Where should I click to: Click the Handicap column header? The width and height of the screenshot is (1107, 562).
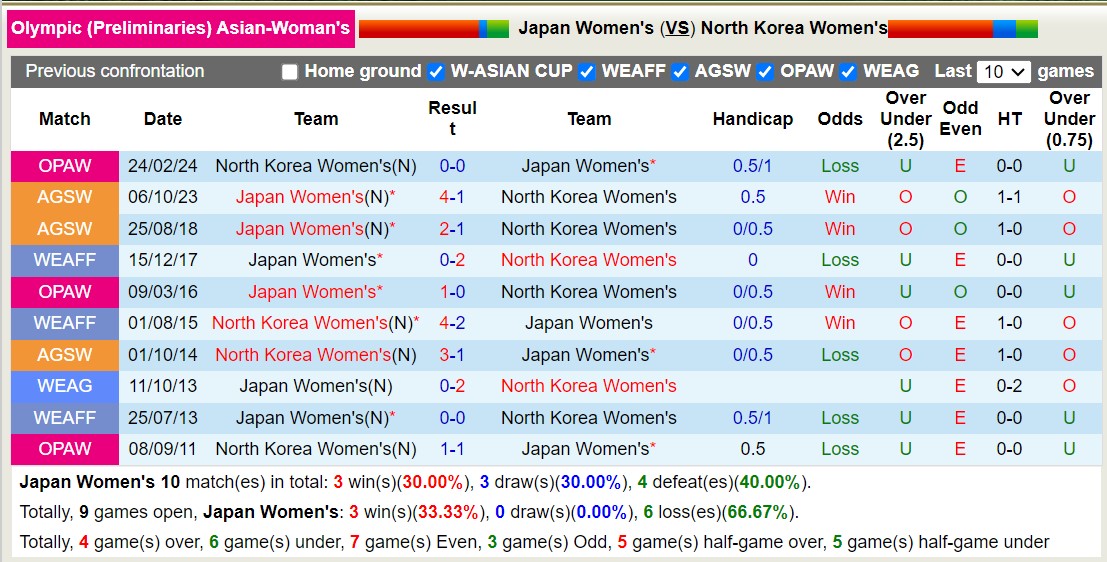(x=752, y=119)
